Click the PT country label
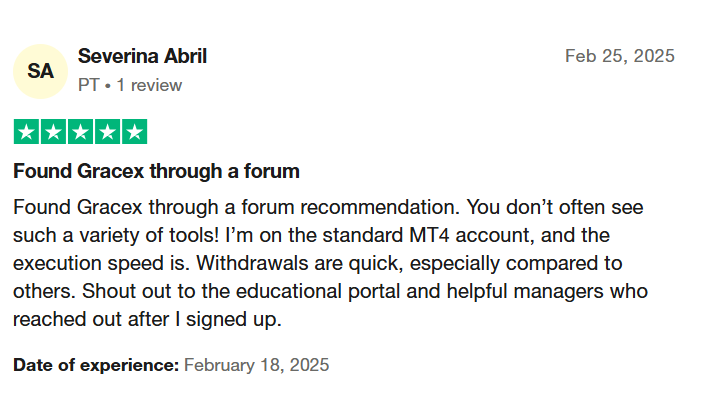 [88, 85]
